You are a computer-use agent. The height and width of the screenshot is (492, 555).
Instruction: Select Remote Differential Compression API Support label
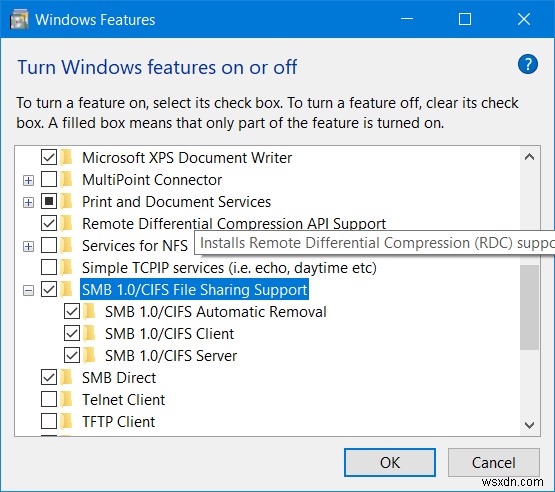(x=234, y=223)
